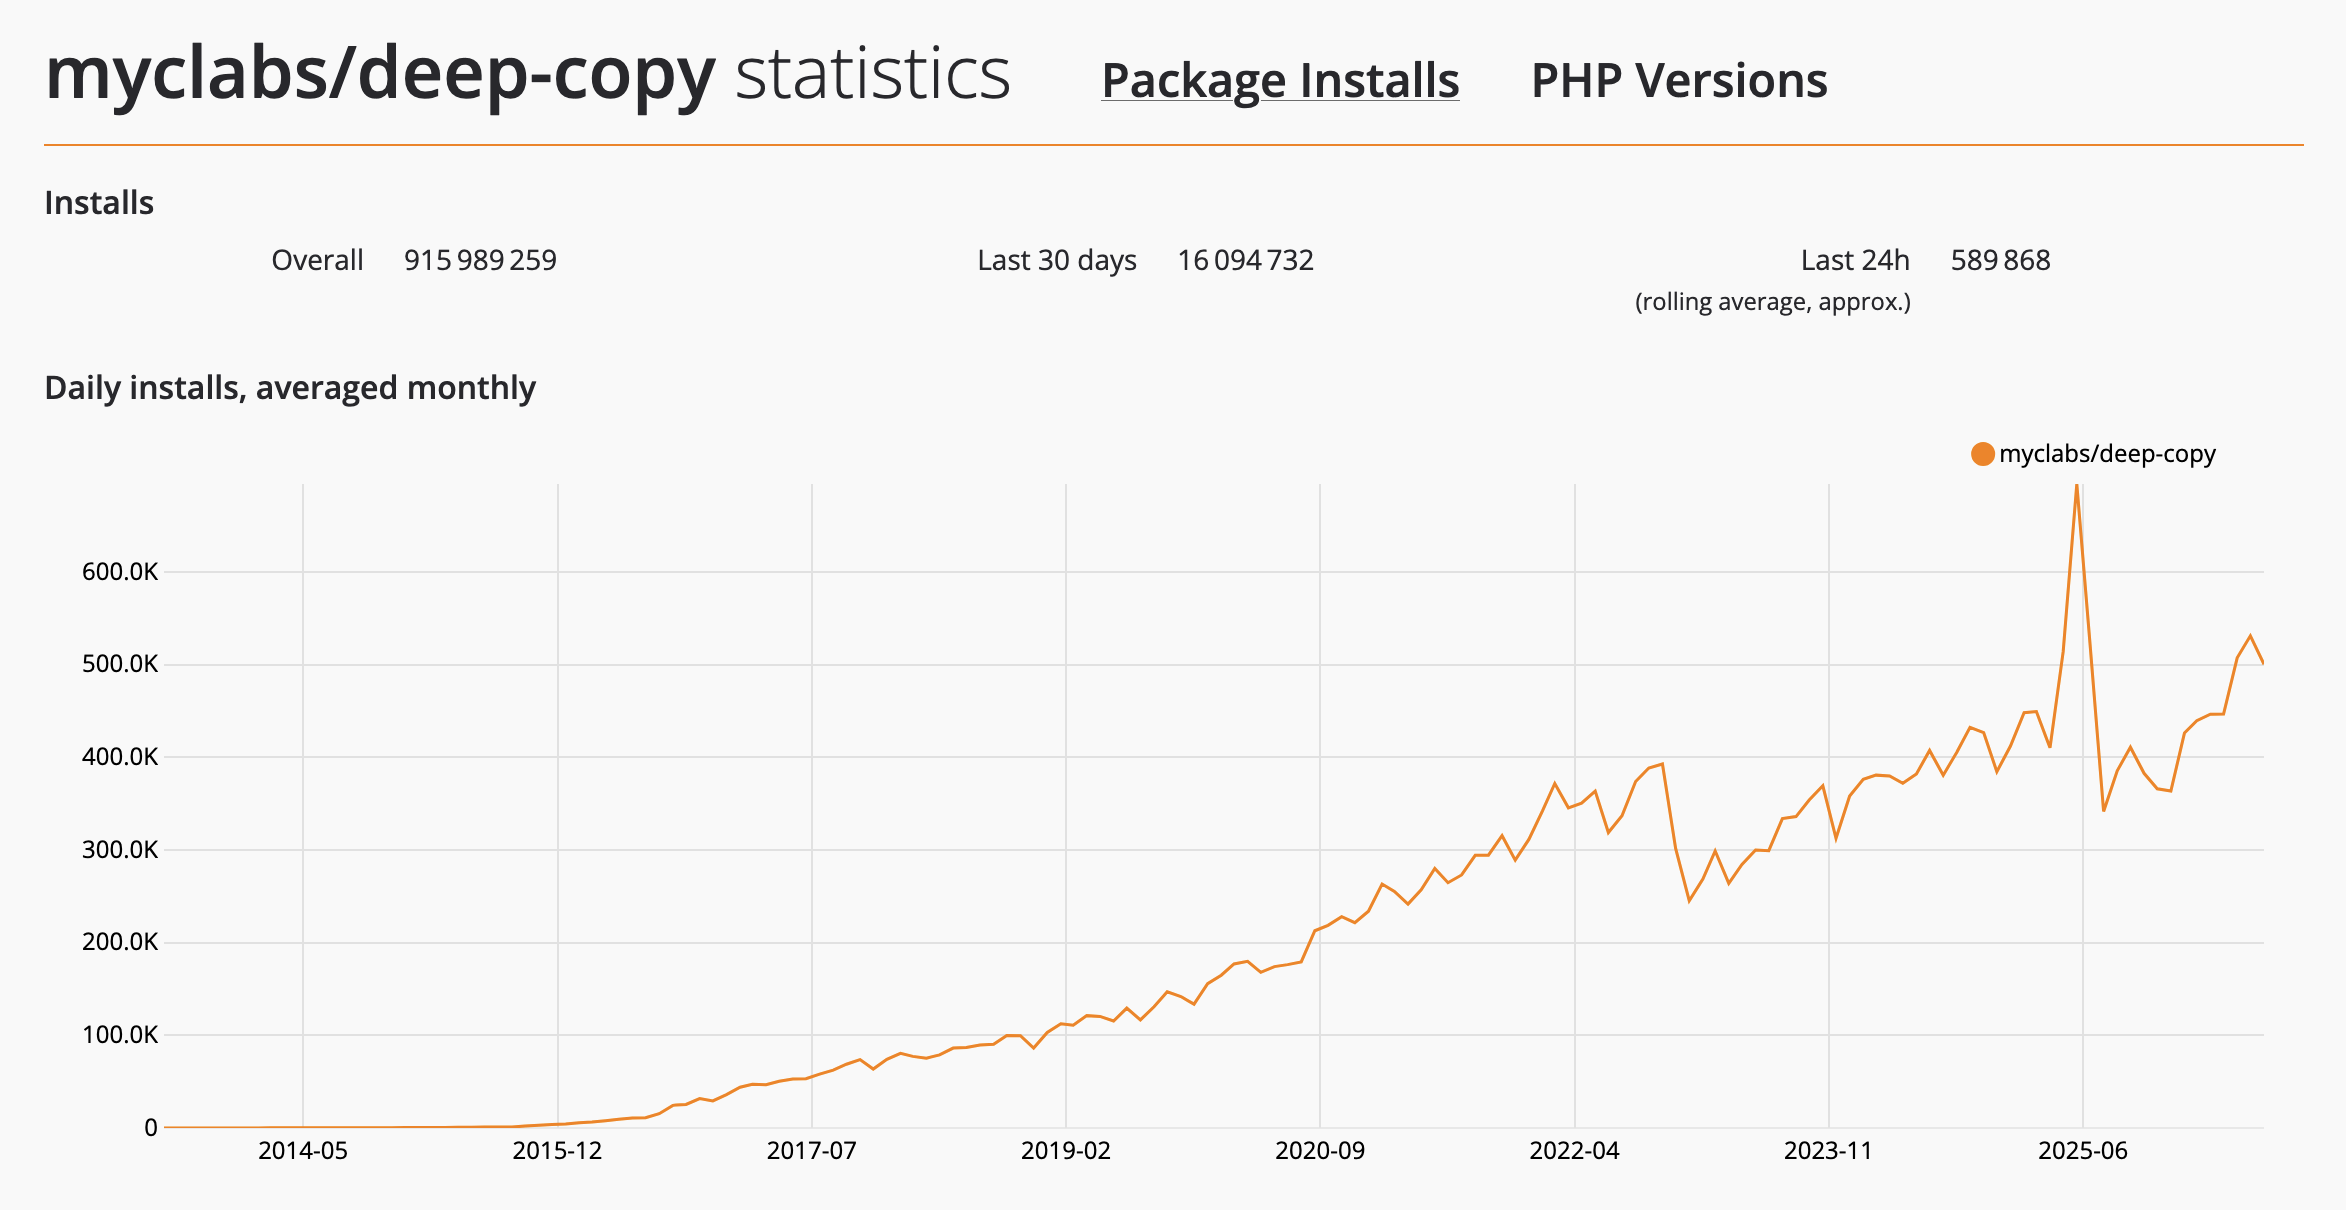Open the Package Installs tab

[x=1280, y=80]
